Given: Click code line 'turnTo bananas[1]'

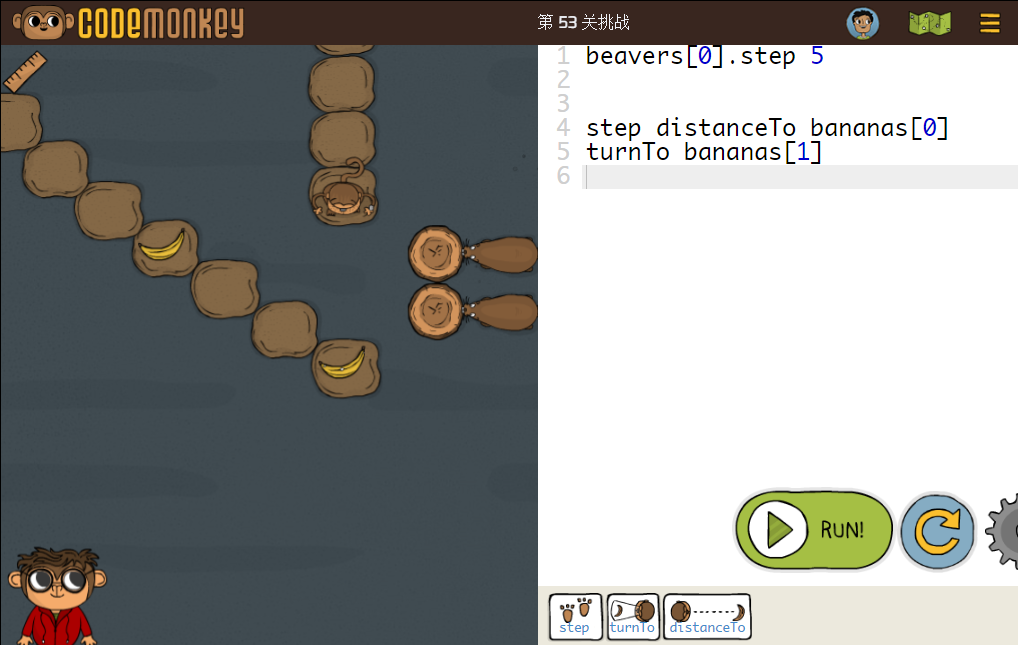Looking at the screenshot, I should pyautogui.click(x=704, y=152).
